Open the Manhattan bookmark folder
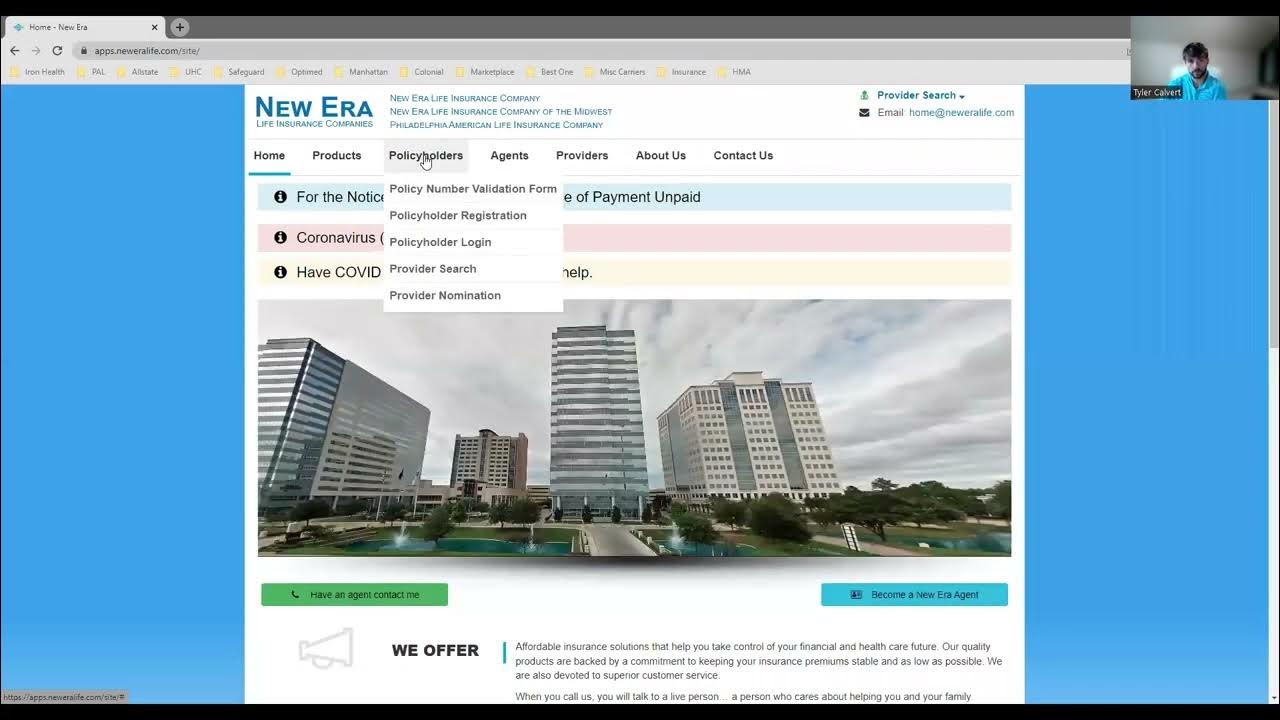 tap(361, 72)
